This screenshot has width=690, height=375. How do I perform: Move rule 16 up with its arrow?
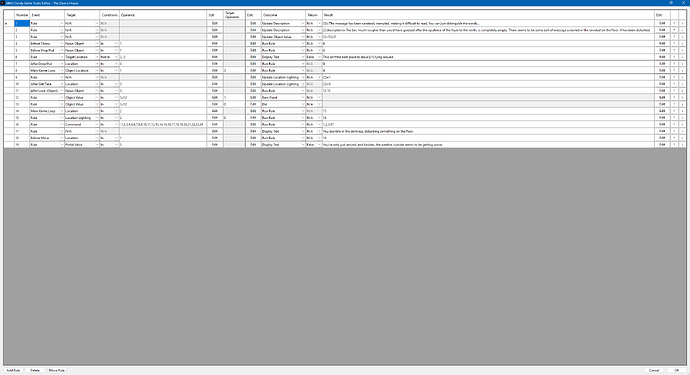674,125
